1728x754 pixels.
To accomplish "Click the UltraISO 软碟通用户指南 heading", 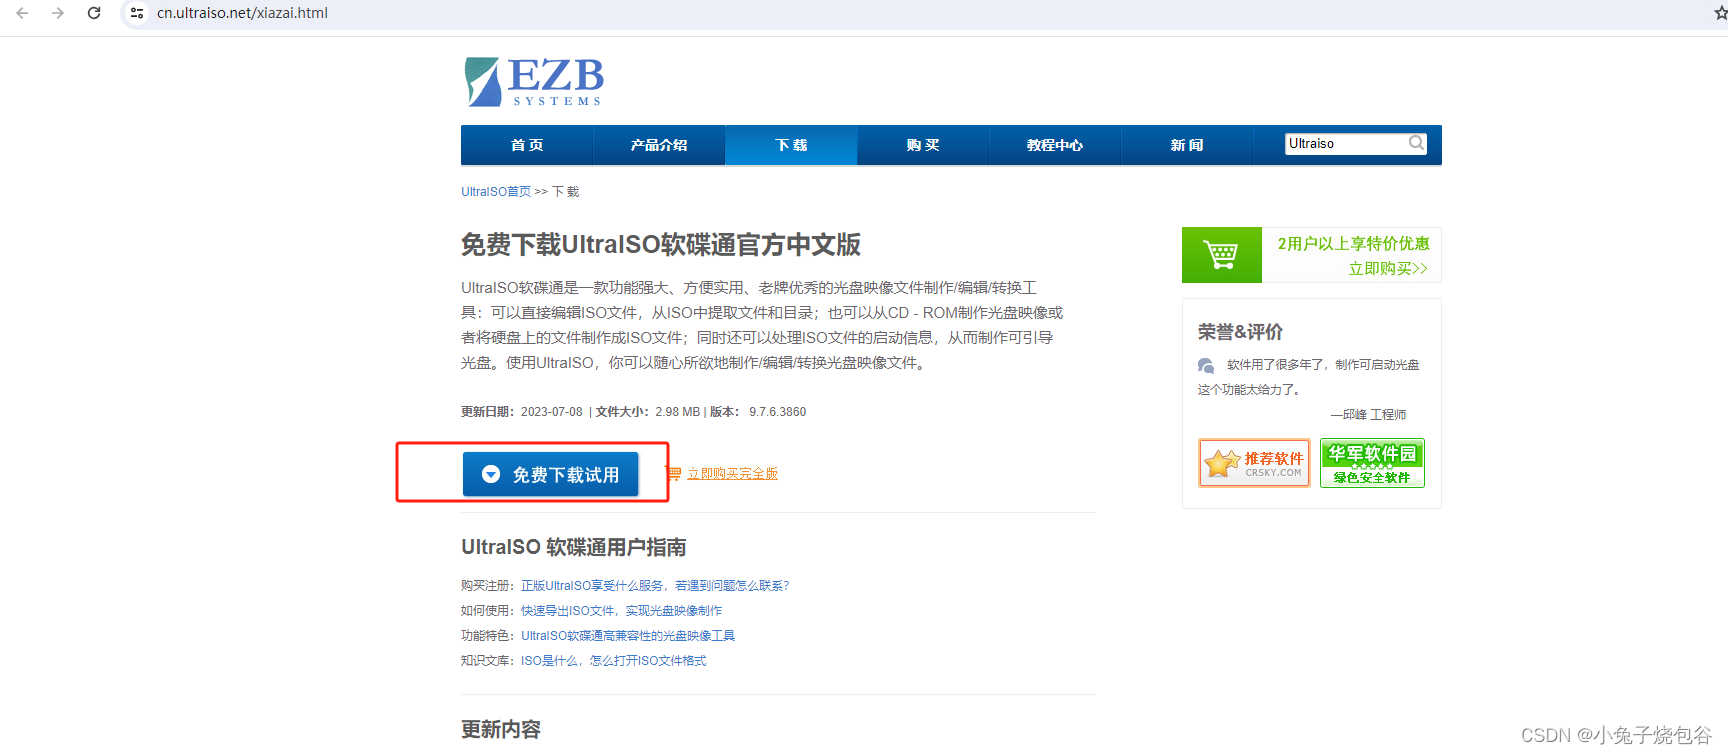I will click(x=573, y=548).
